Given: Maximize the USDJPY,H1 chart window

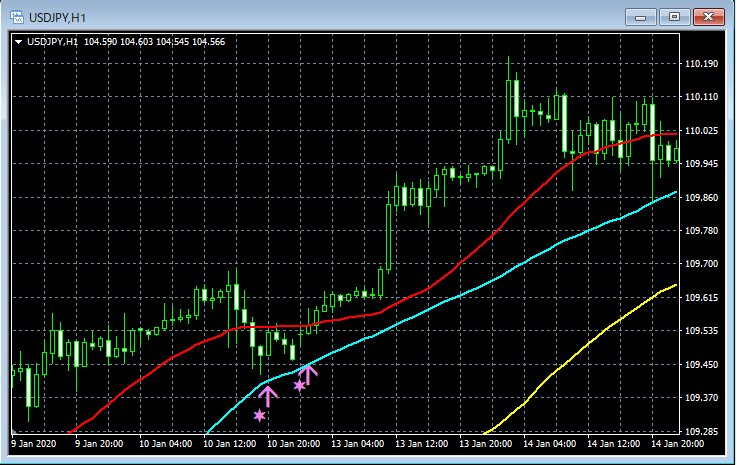Looking at the screenshot, I should click(x=674, y=17).
